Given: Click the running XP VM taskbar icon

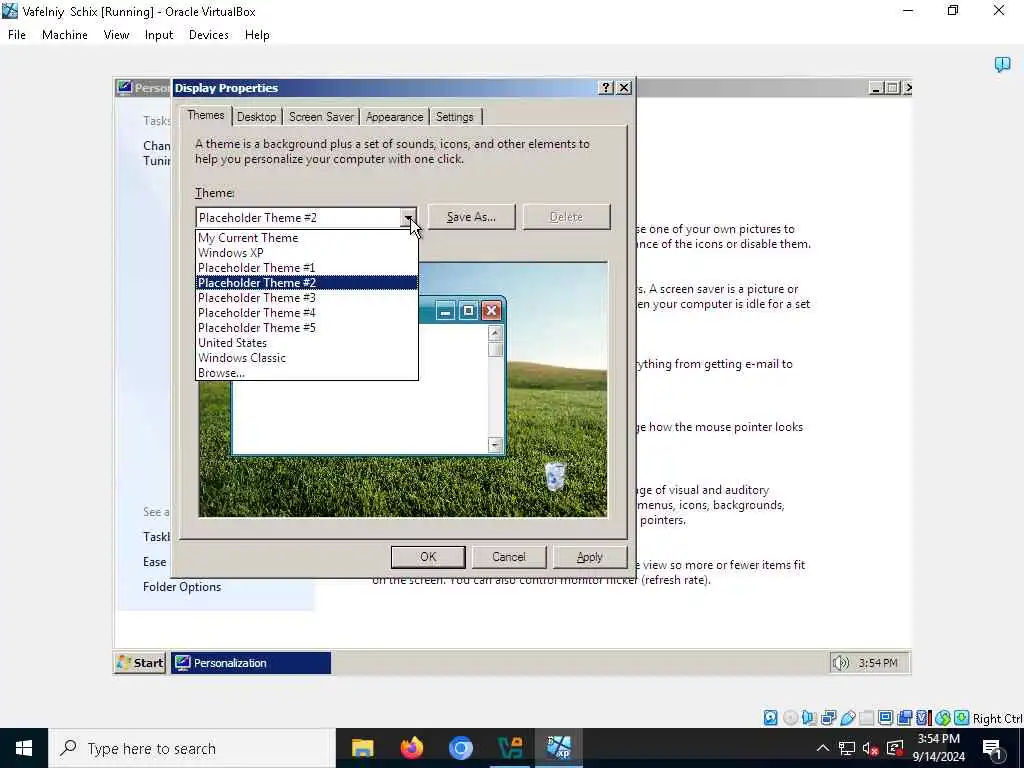Looking at the screenshot, I should tap(559, 748).
